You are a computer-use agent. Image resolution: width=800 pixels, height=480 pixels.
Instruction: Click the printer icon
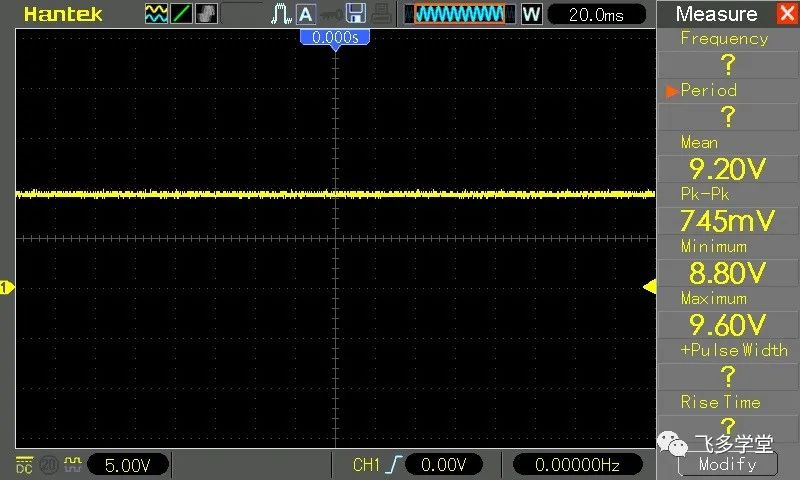pyautogui.click(x=381, y=14)
